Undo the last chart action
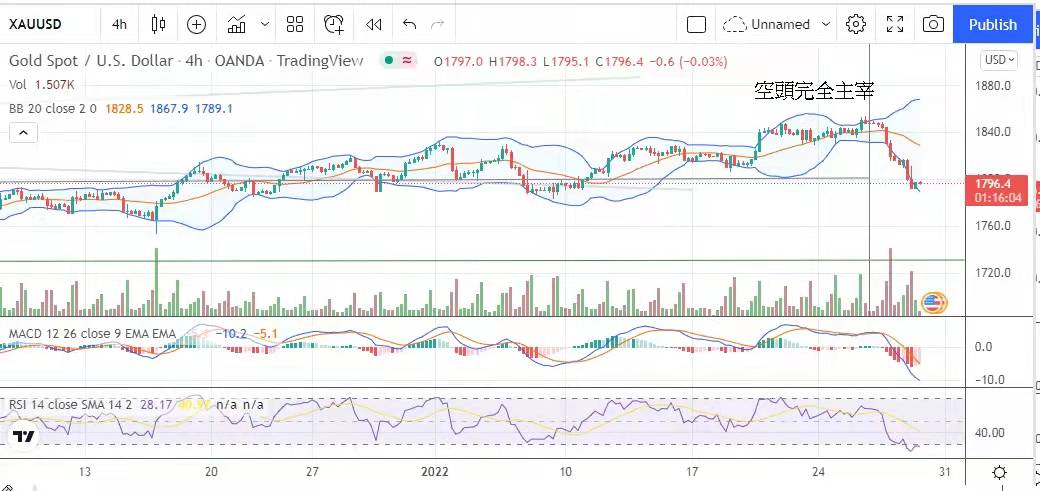This screenshot has height=491, width=1040. coord(409,24)
